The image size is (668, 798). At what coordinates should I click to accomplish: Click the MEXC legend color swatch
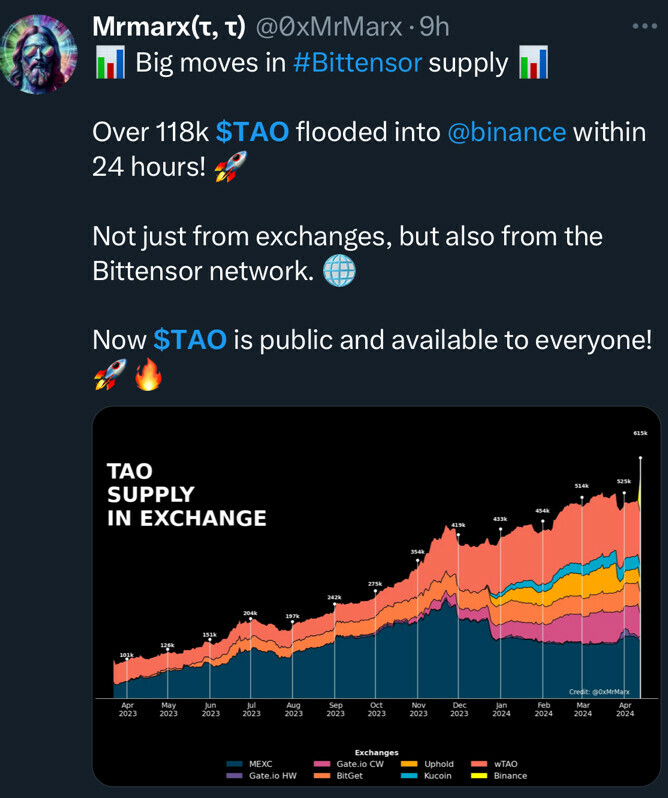(234, 764)
